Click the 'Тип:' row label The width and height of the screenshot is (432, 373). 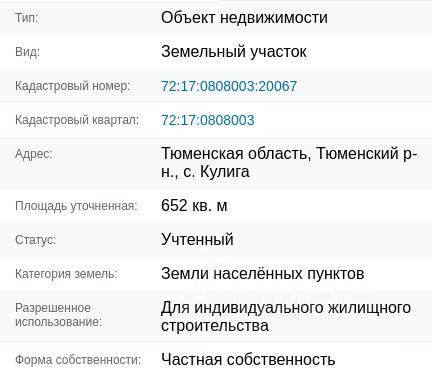click(x=27, y=18)
